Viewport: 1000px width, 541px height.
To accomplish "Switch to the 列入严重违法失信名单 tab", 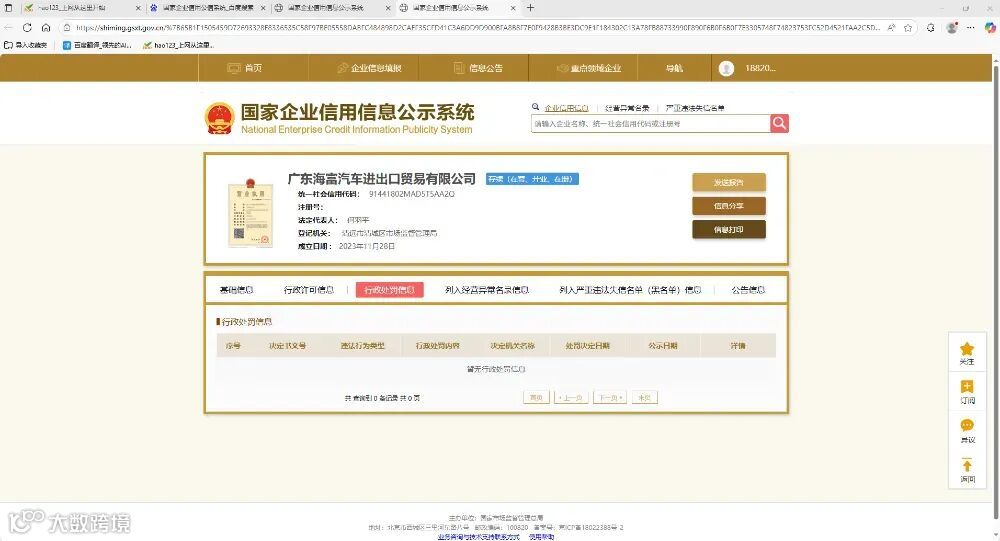I will click(630, 290).
